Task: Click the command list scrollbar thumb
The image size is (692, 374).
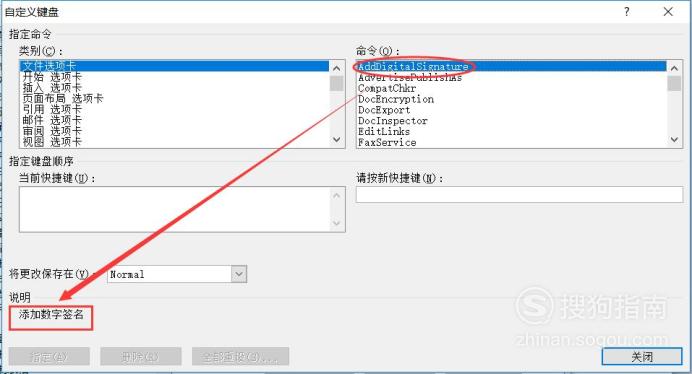Action: (x=674, y=83)
